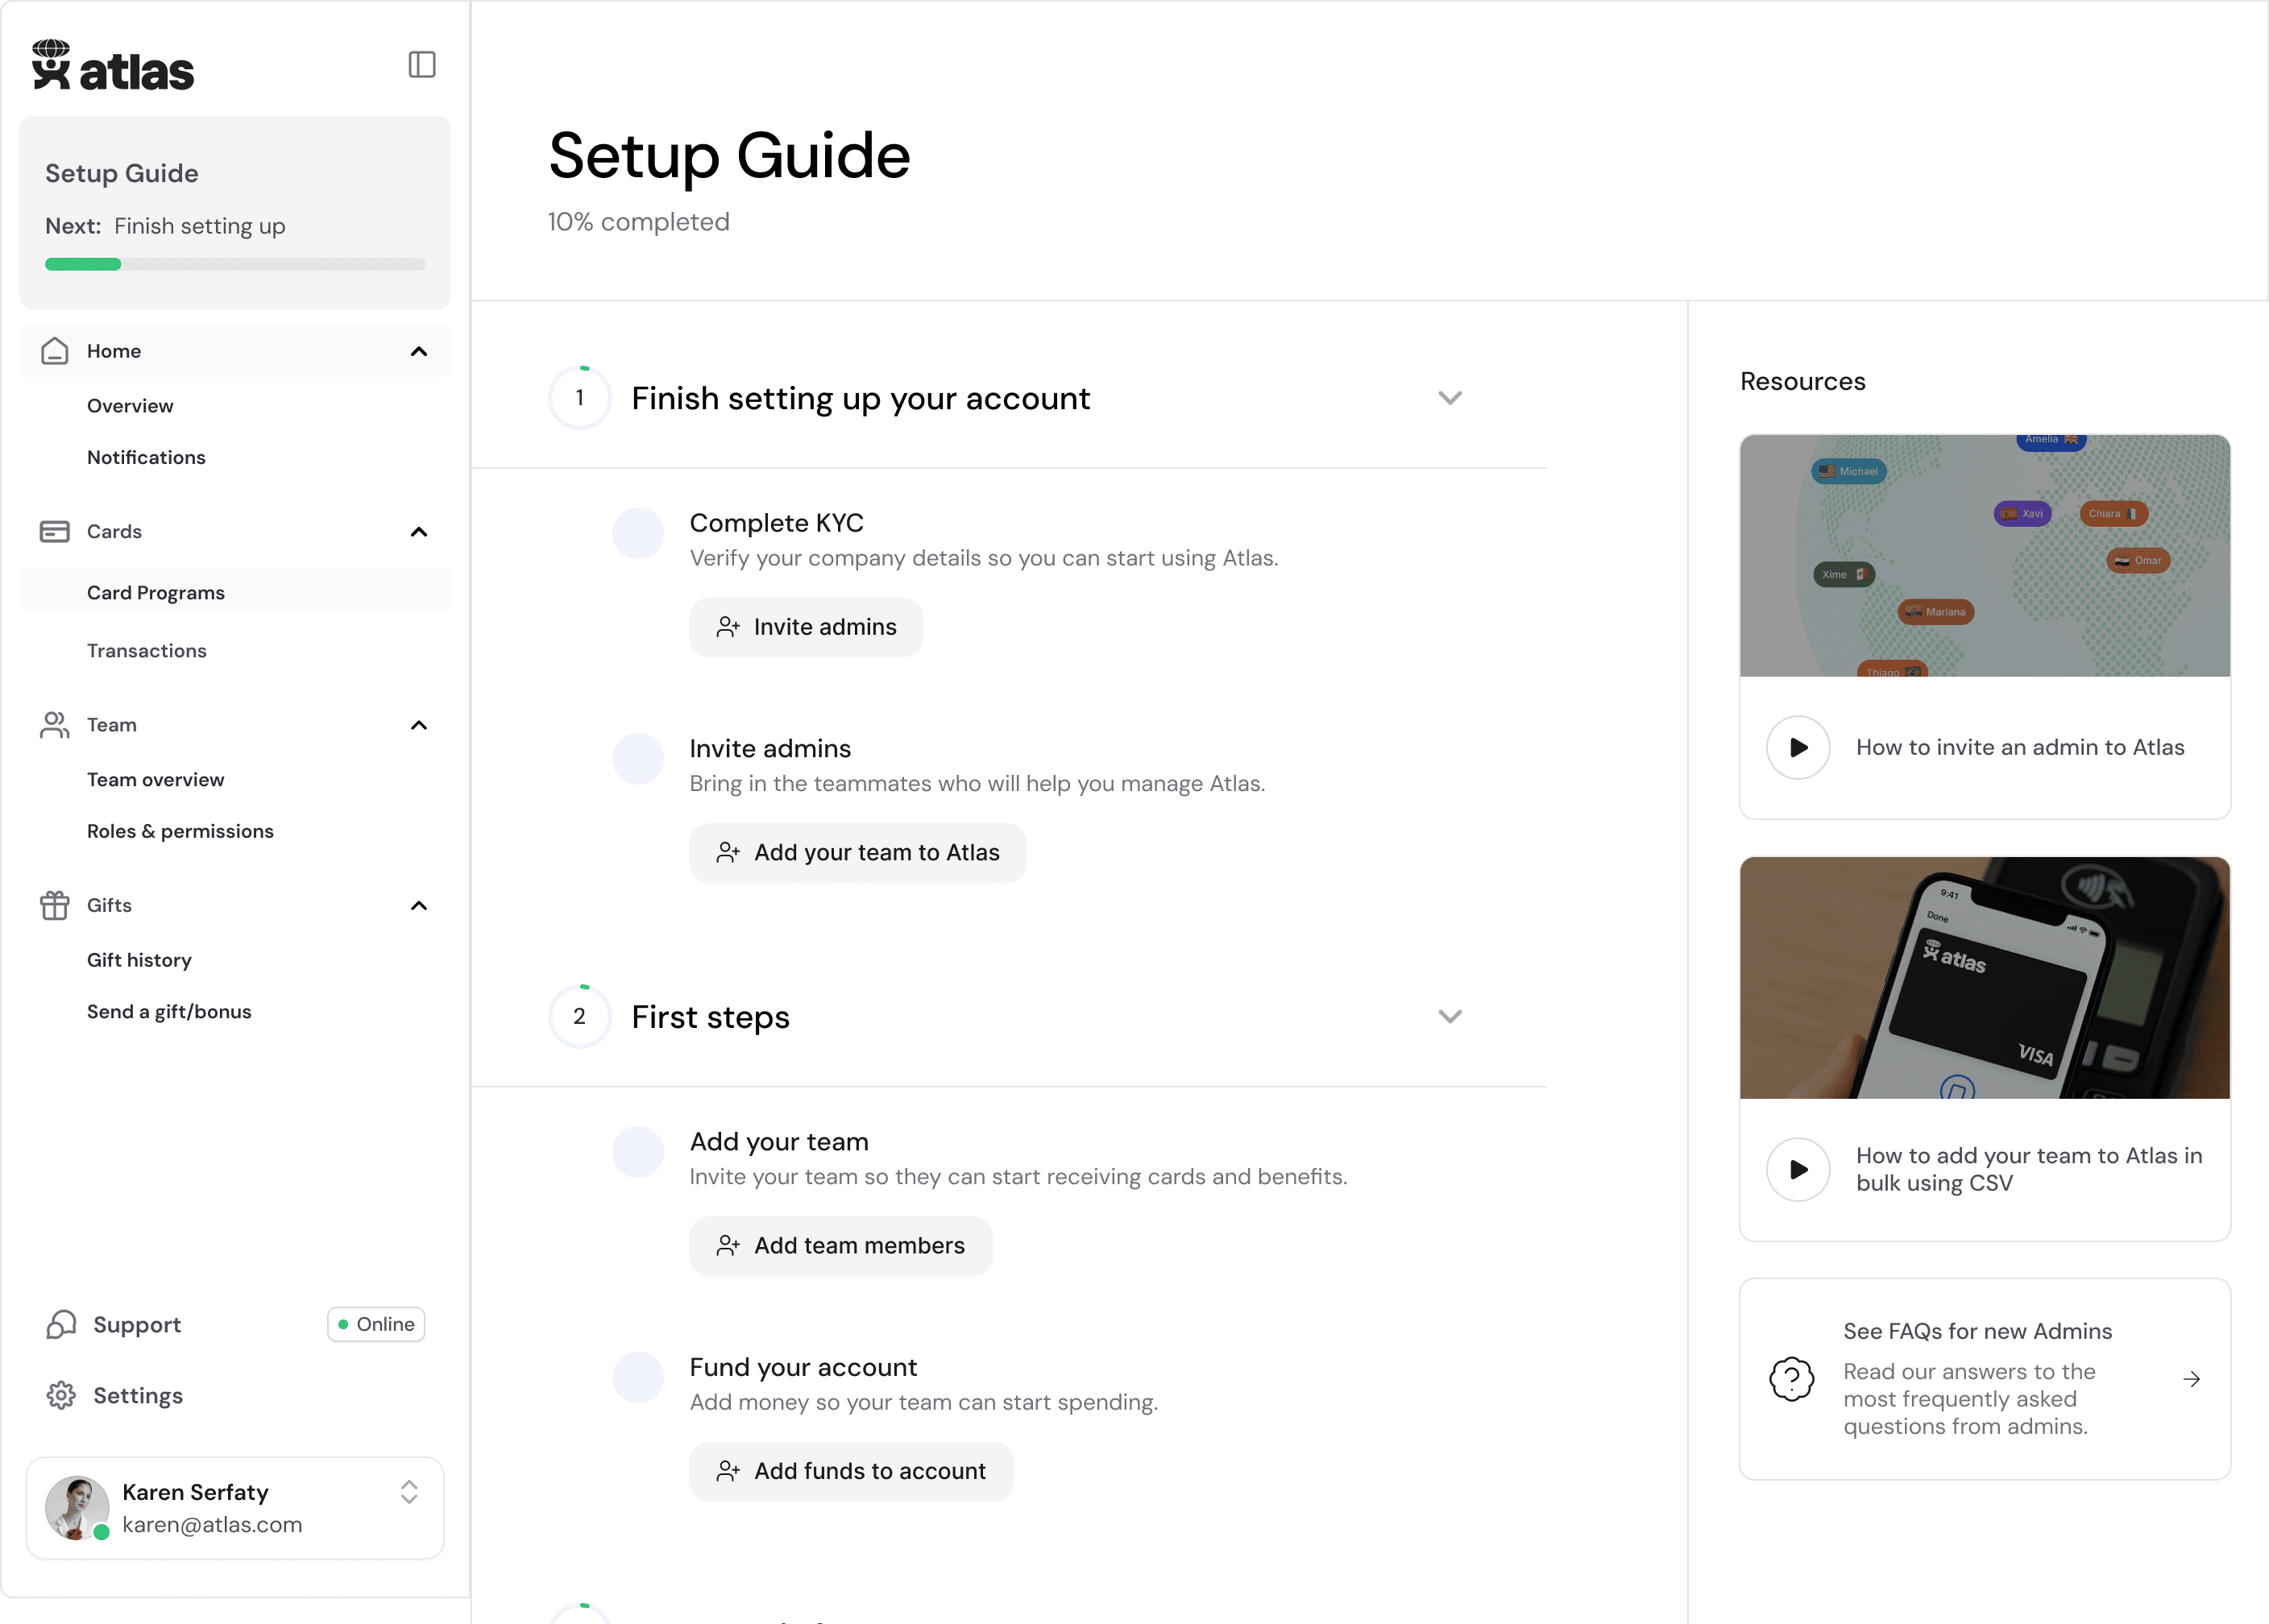Open Settings via the gear icon
The width and height of the screenshot is (2269, 1624).
point(62,1395)
